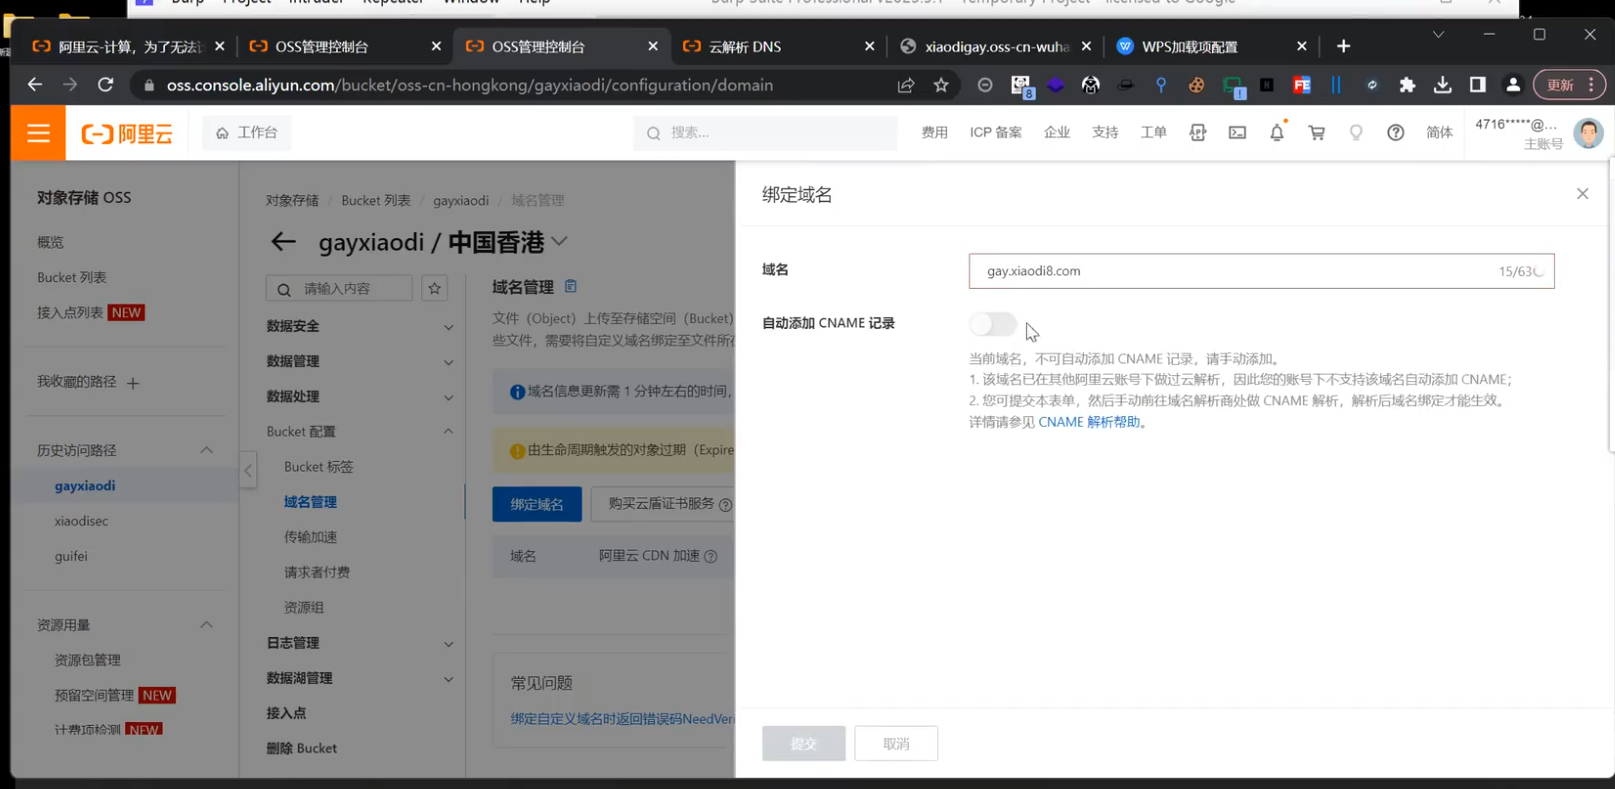Click the lightbulb icon in header
1615x789 pixels.
(1356, 133)
